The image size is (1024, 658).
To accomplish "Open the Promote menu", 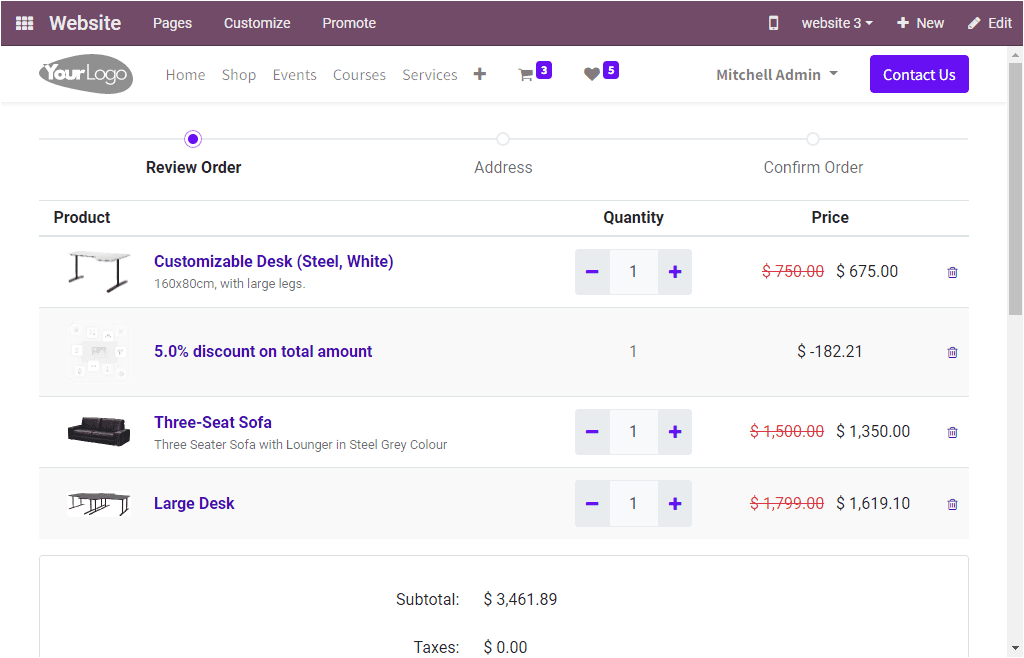I will click(x=349, y=22).
